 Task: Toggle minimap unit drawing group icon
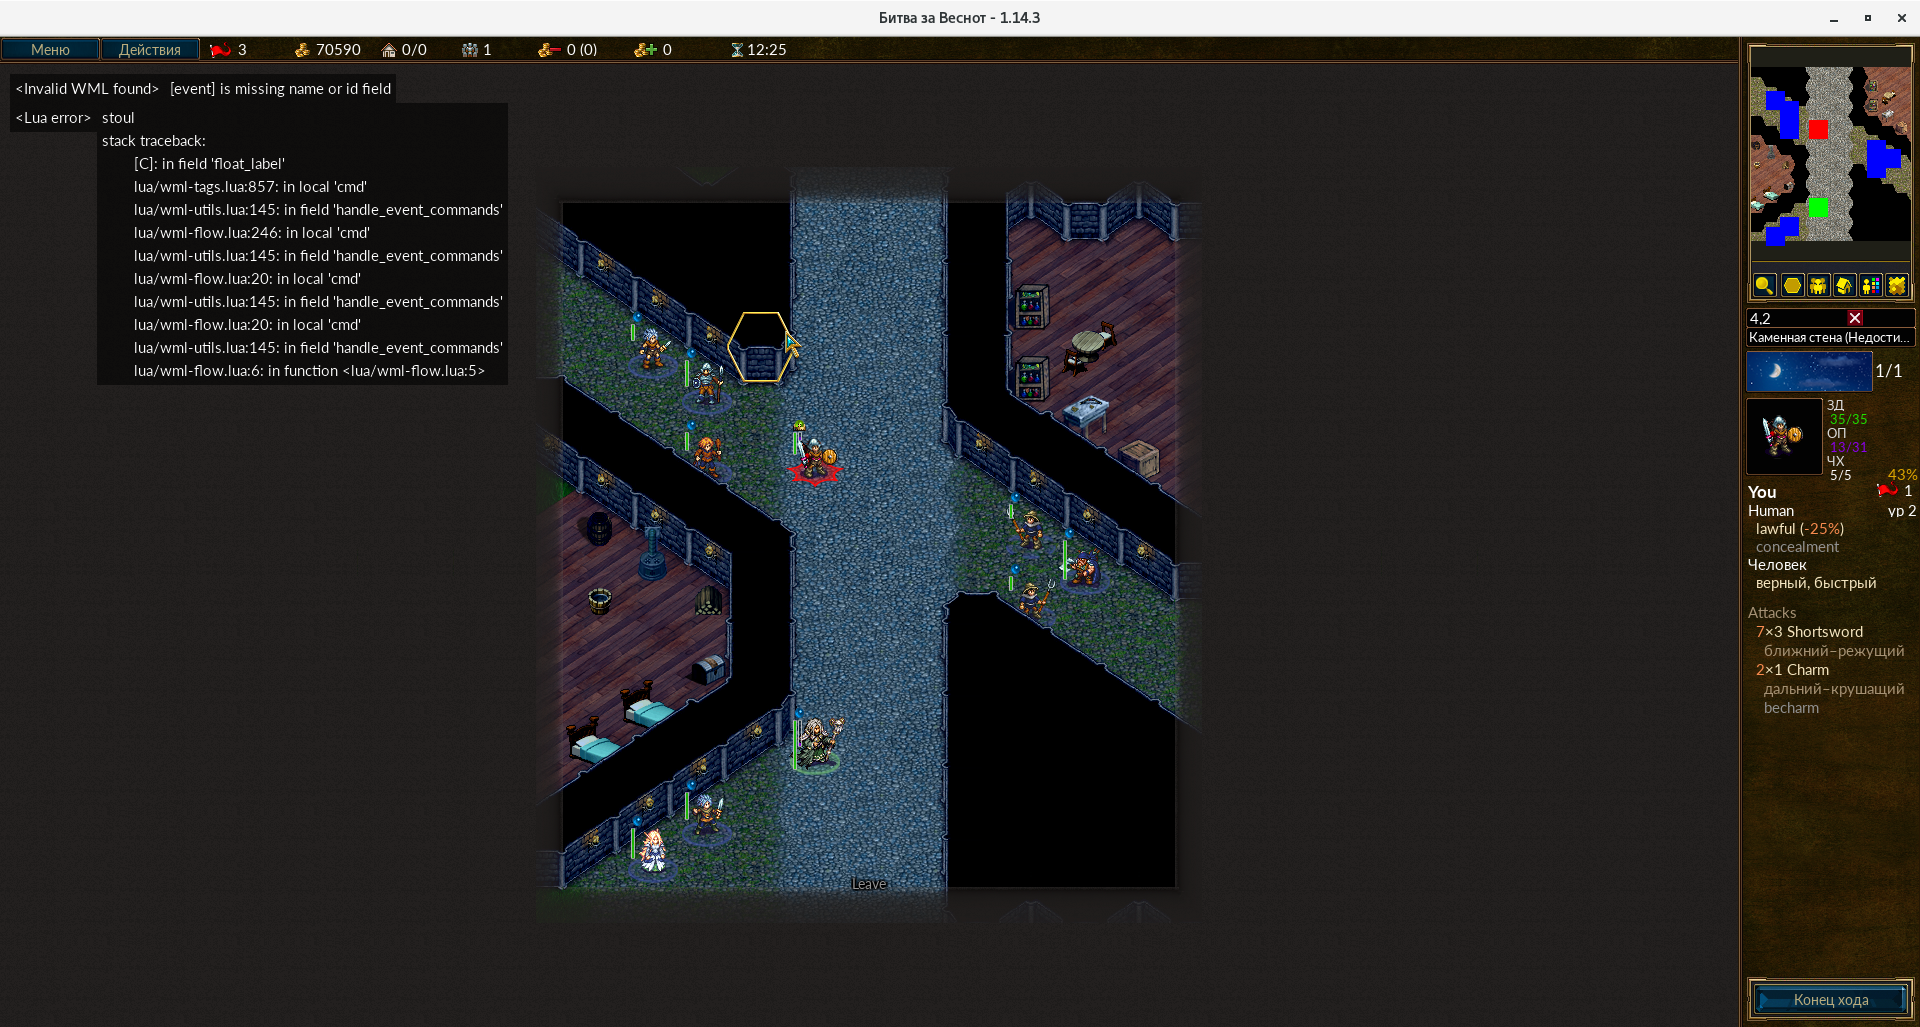click(1818, 285)
